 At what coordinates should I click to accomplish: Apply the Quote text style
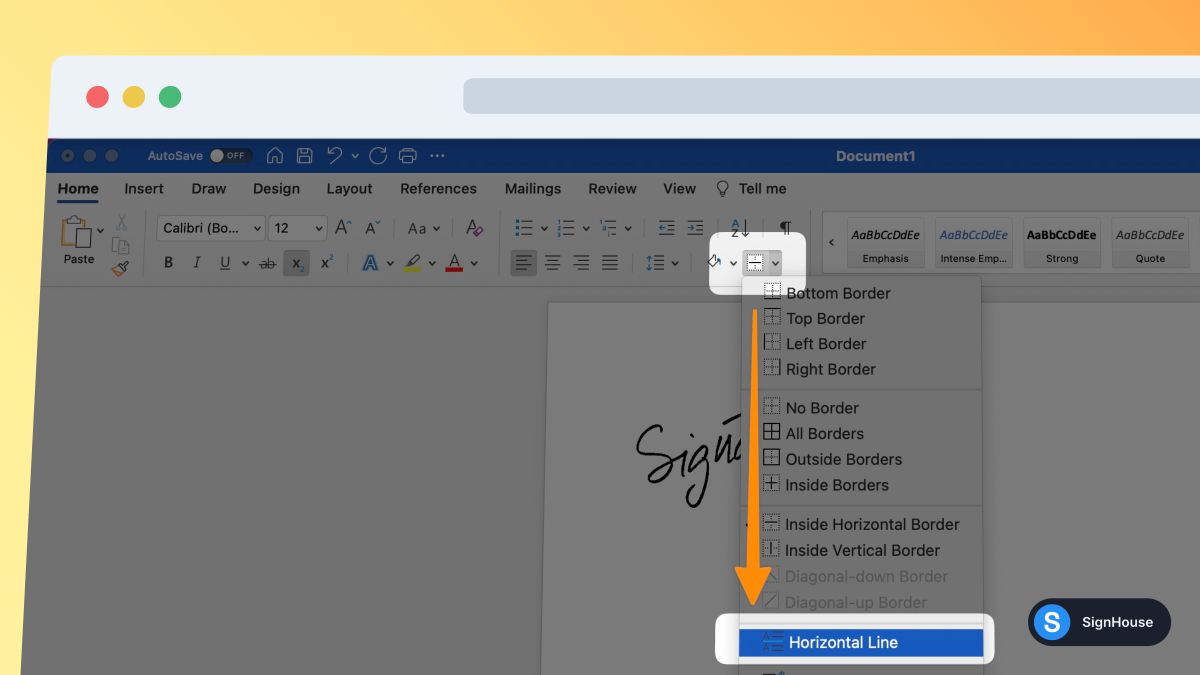[1148, 242]
